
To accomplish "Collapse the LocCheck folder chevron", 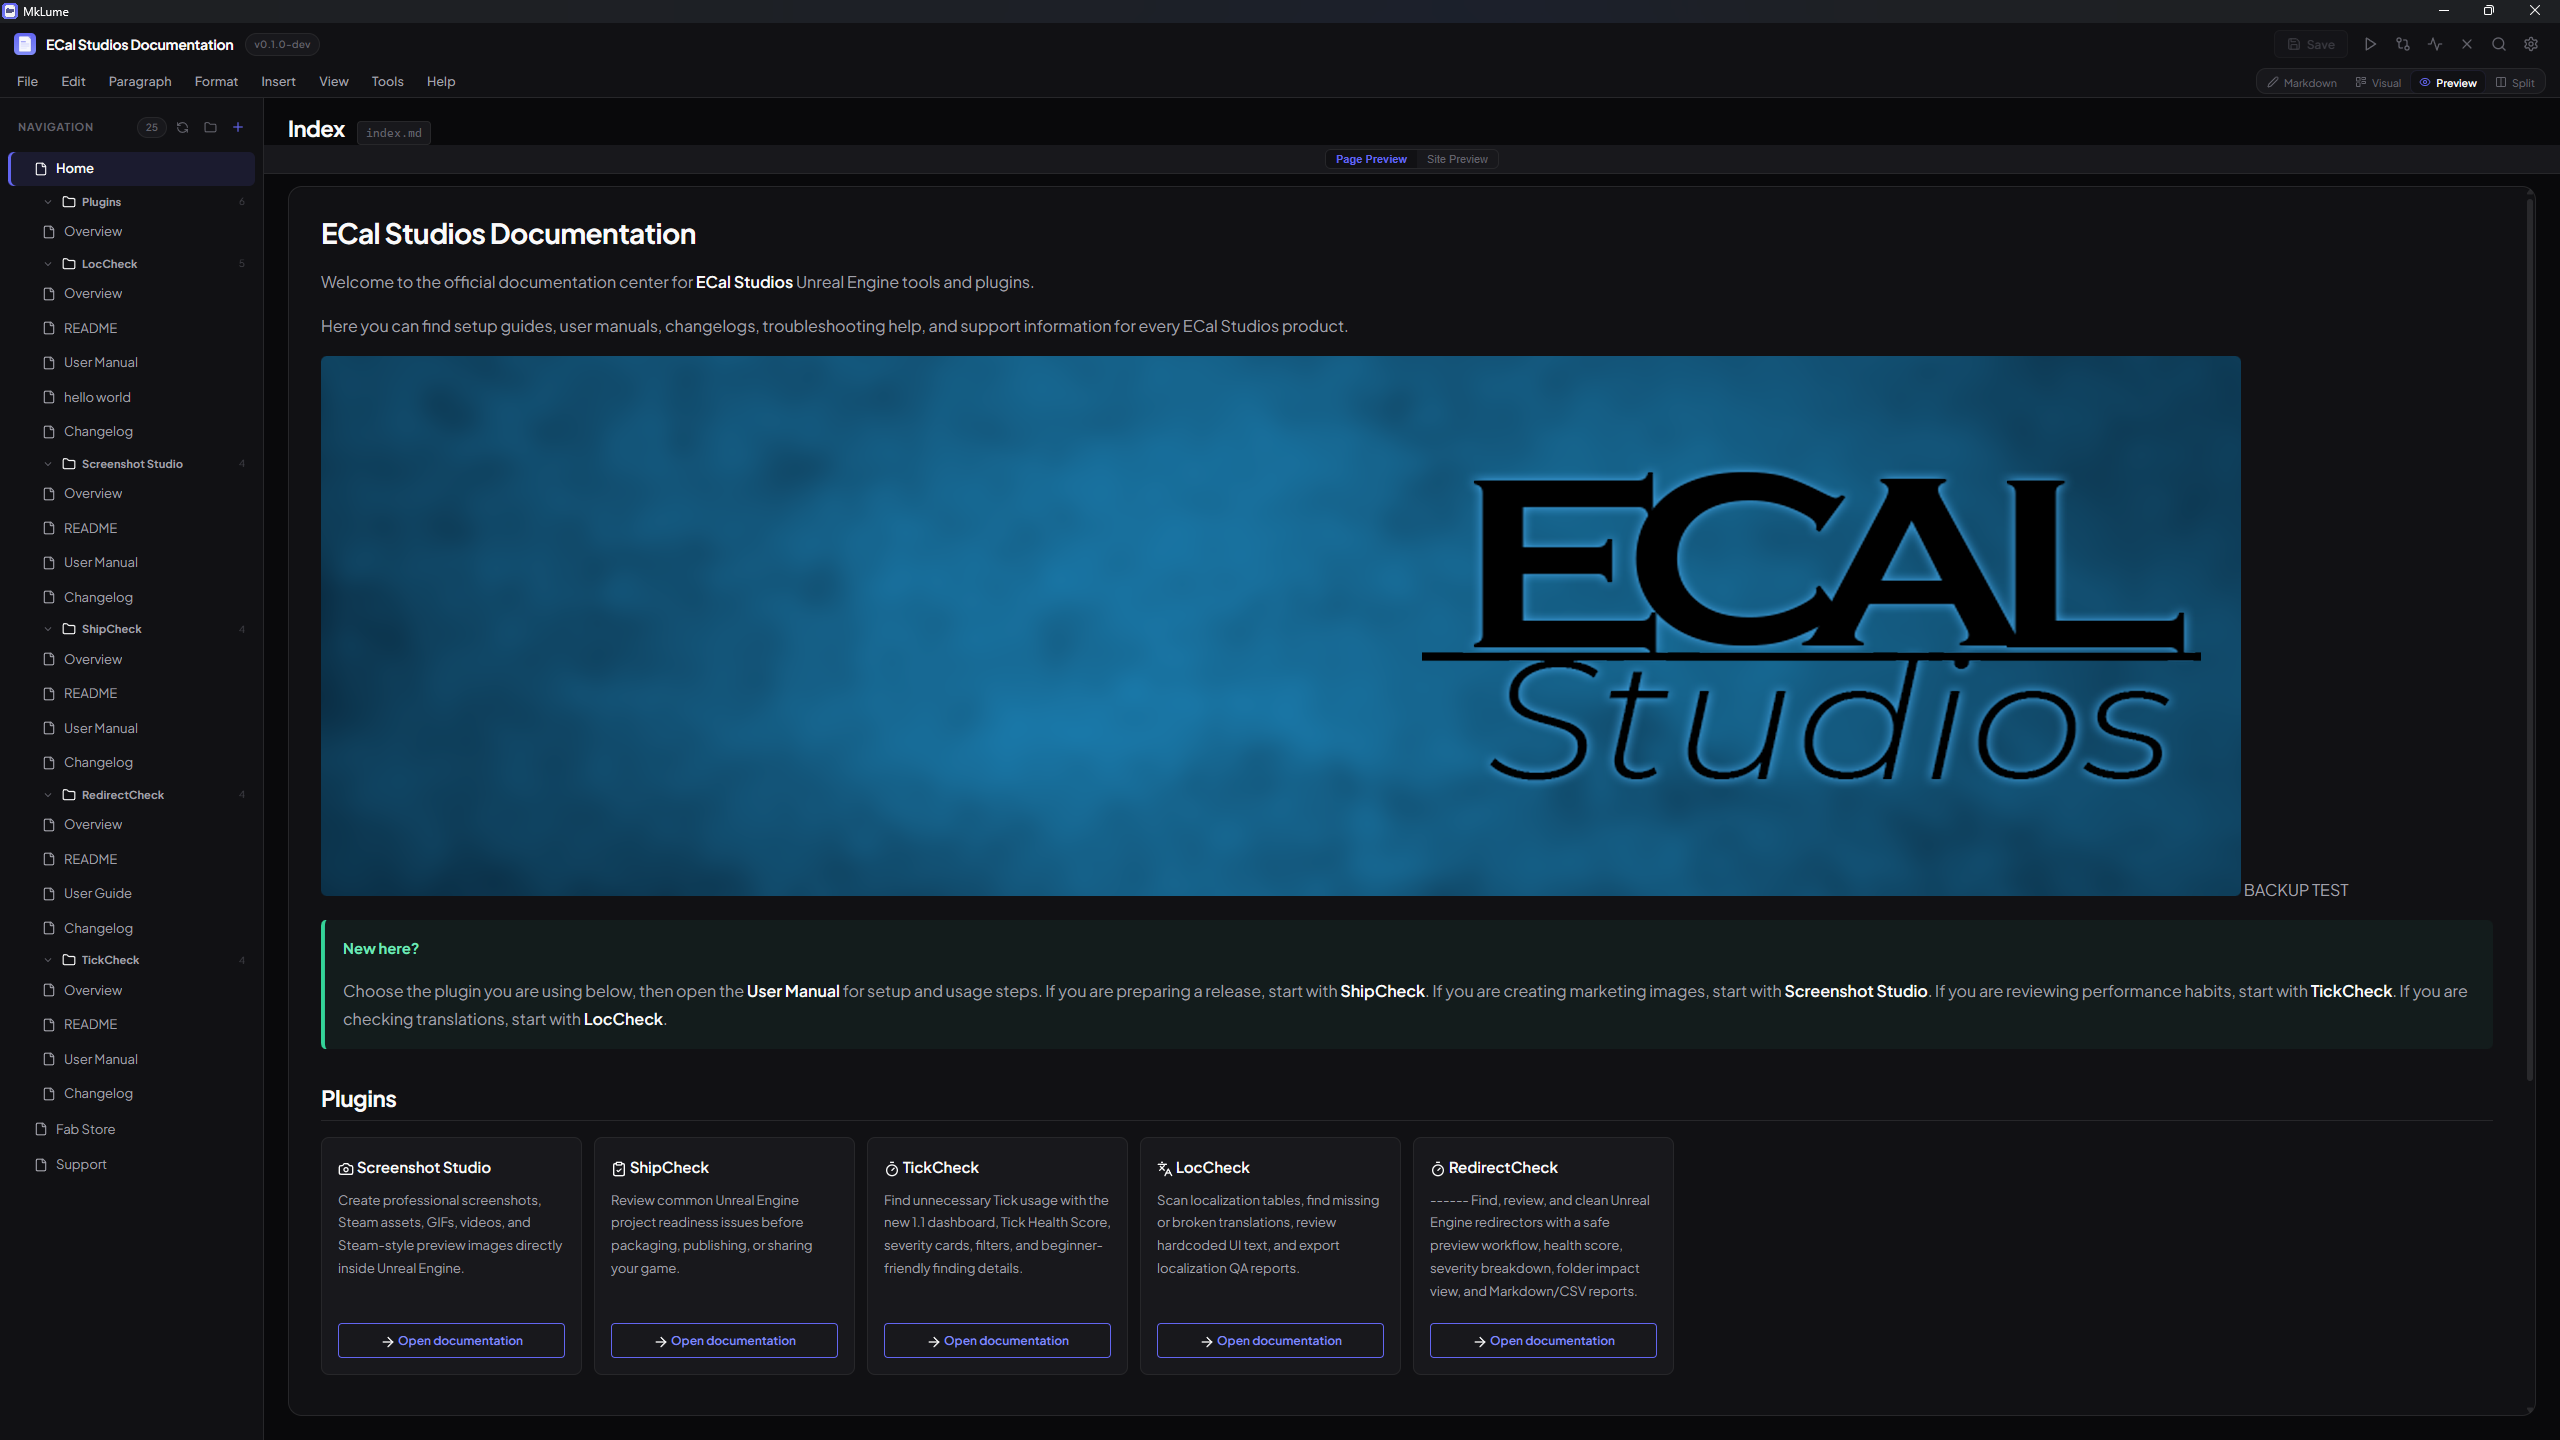I will coord(47,264).
